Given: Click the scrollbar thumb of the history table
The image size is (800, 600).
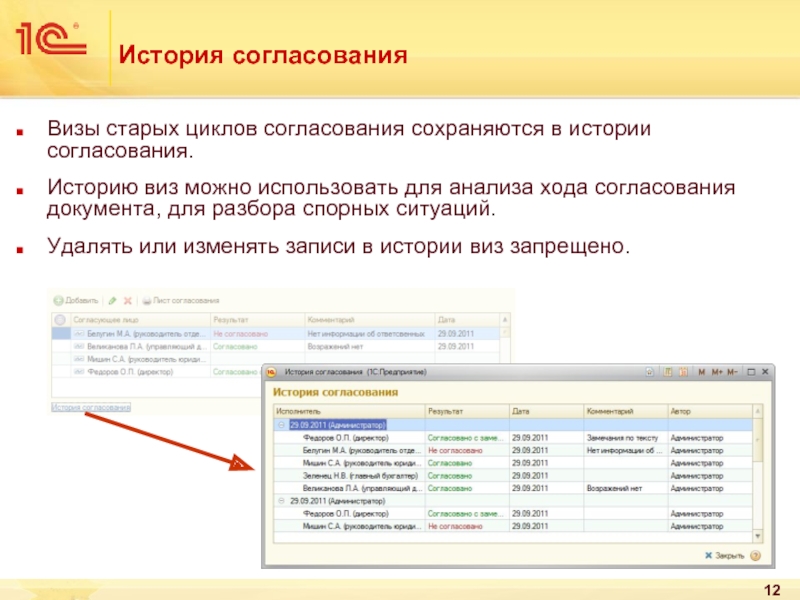Looking at the screenshot, I should pyautogui.click(x=758, y=439).
